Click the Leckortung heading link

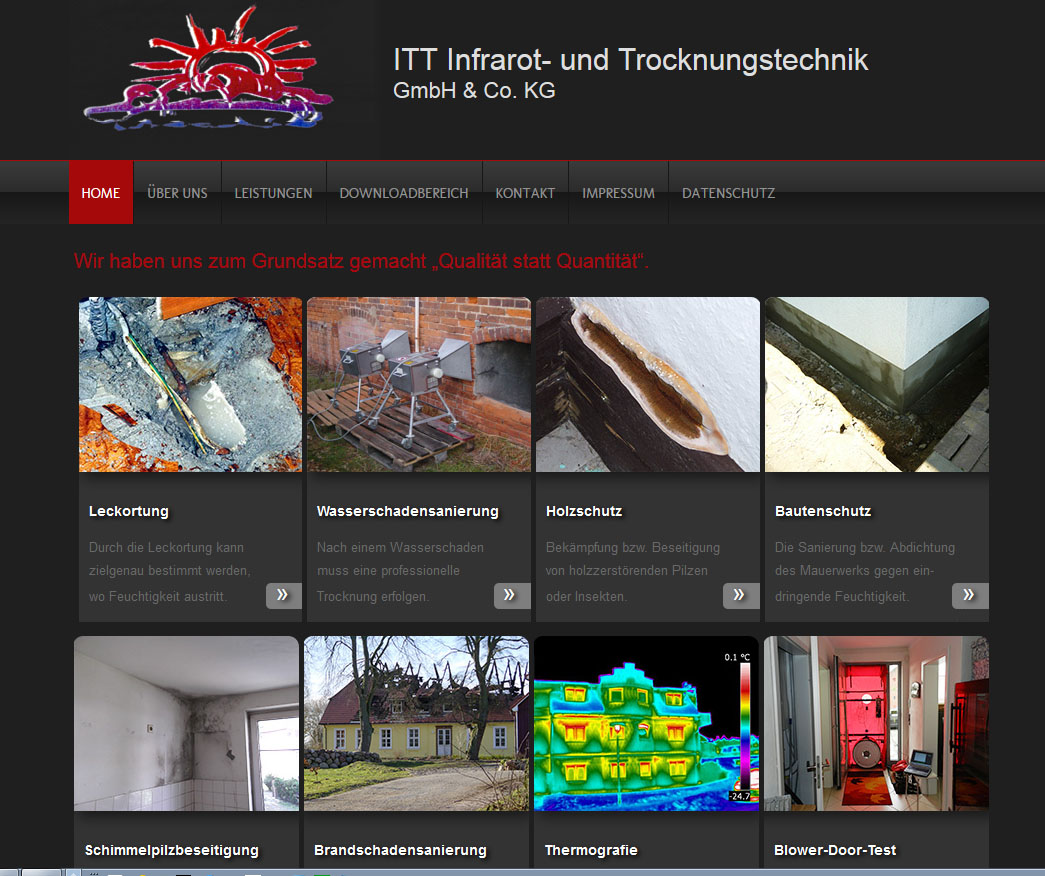point(129,511)
